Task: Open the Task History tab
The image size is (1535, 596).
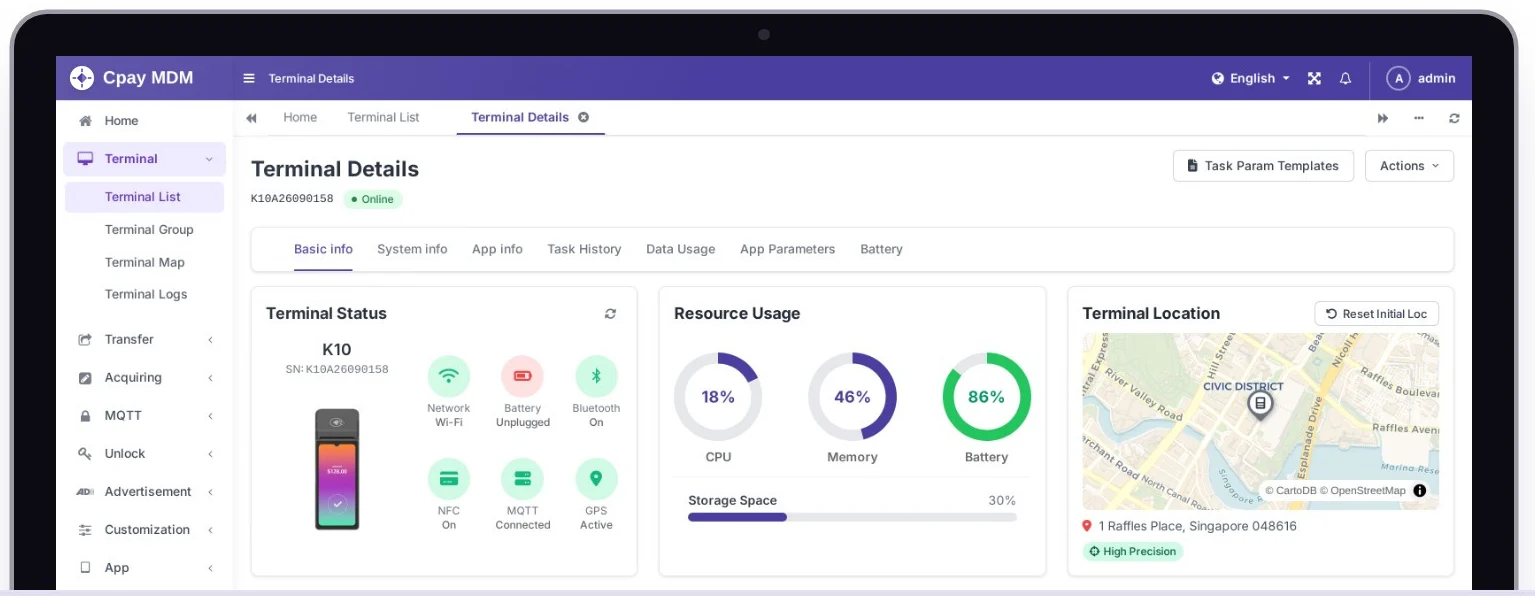Action: [584, 249]
